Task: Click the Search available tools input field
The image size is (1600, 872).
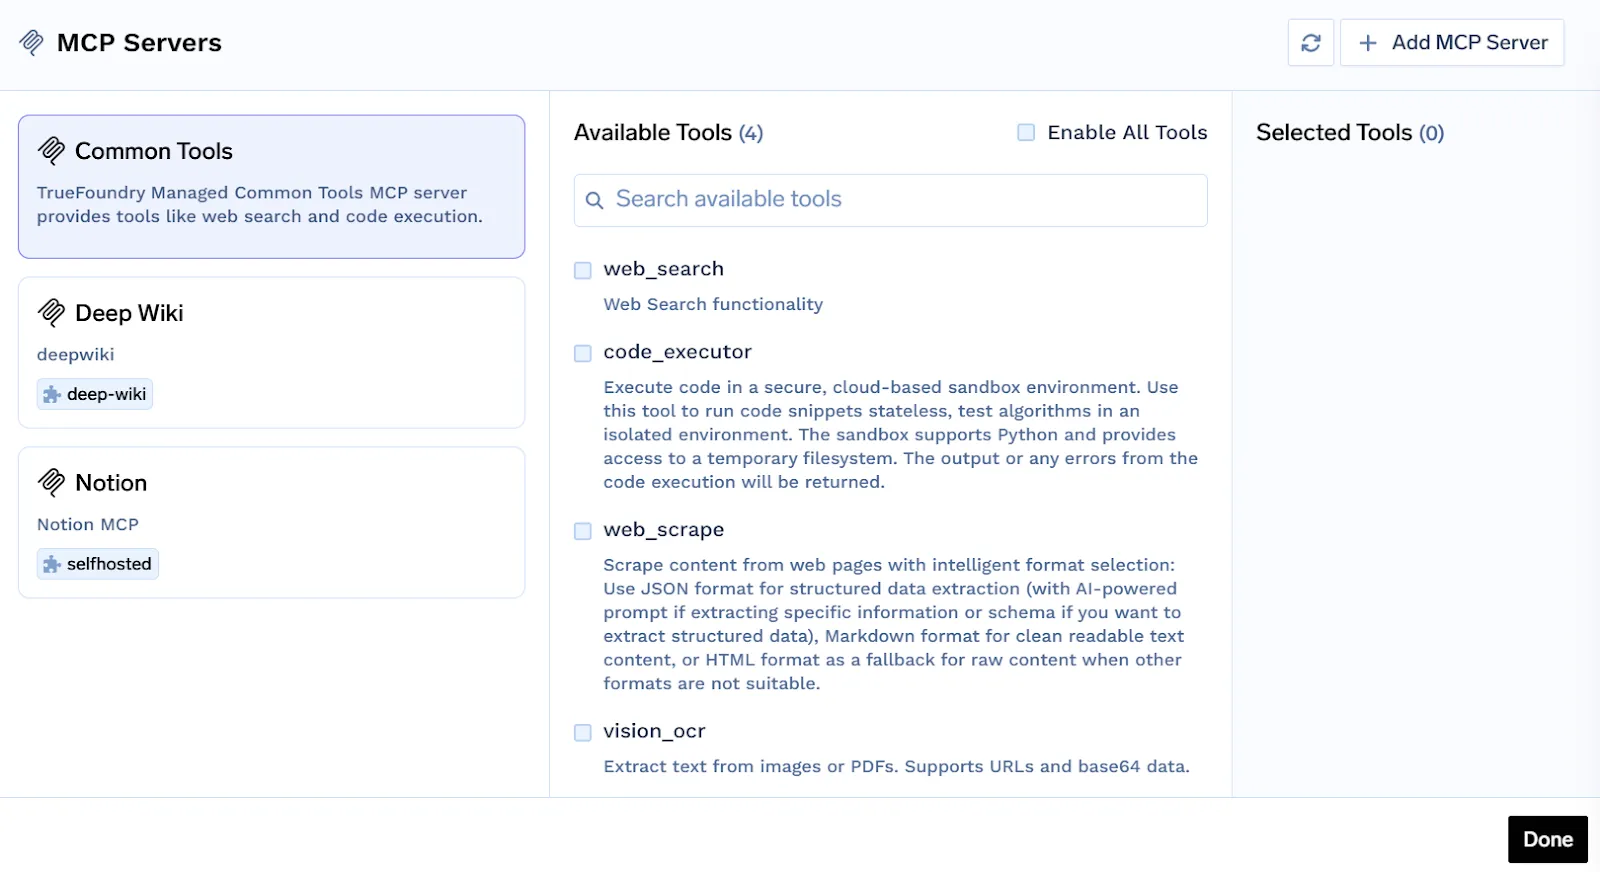Action: click(x=890, y=200)
